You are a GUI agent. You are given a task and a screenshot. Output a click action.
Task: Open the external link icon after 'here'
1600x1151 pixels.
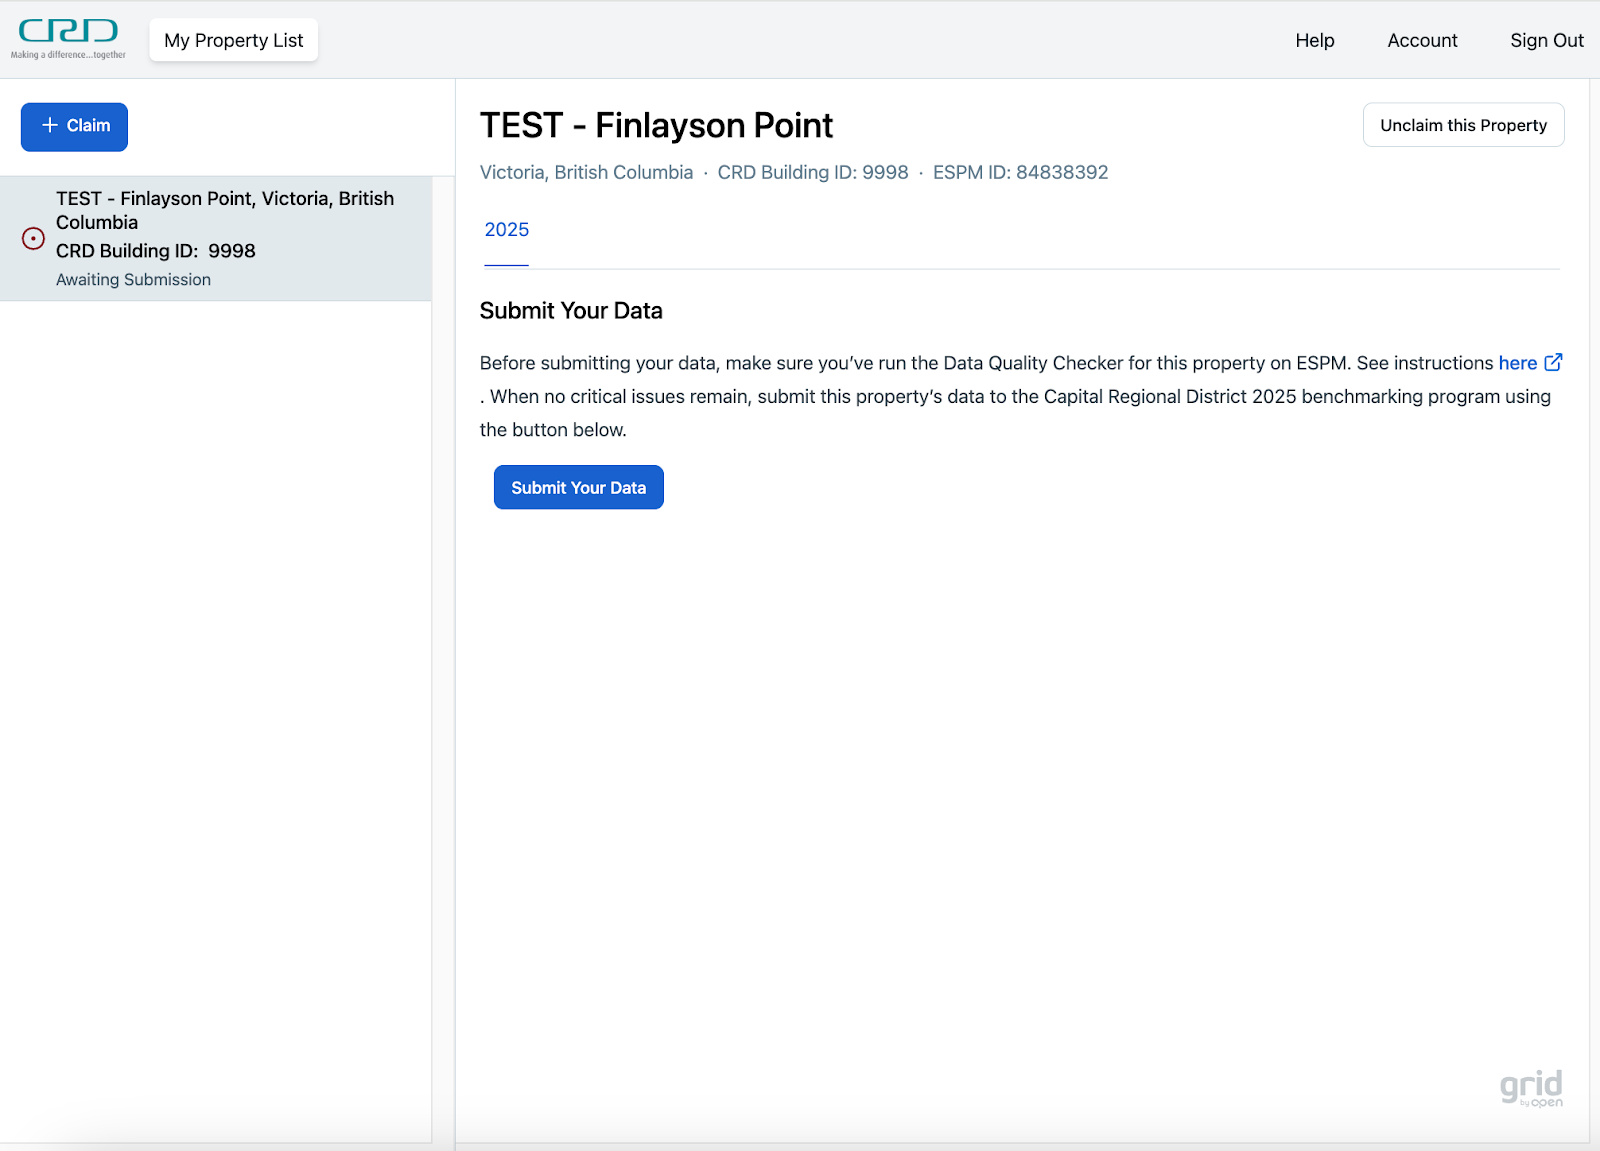1553,363
